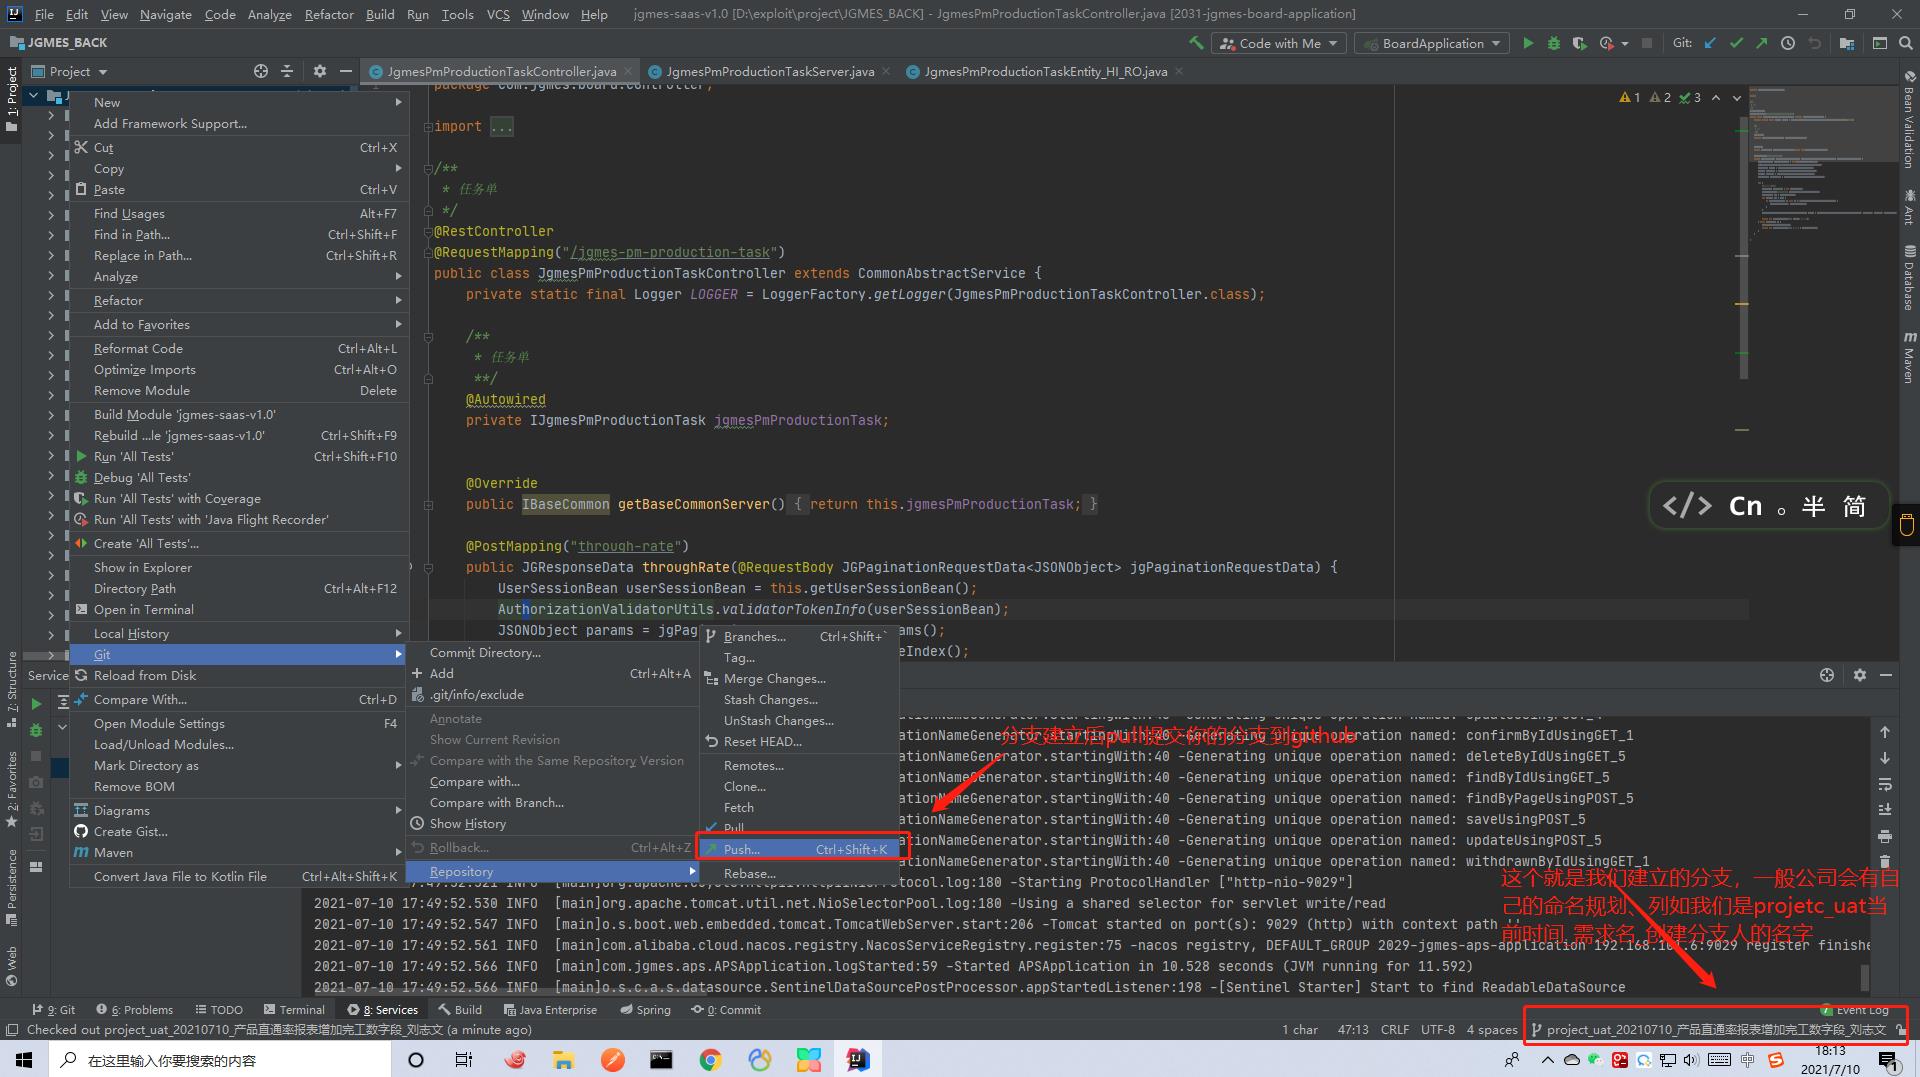Click the CRLF line separator status entry
1920x1077 pixels.
(1394, 1029)
